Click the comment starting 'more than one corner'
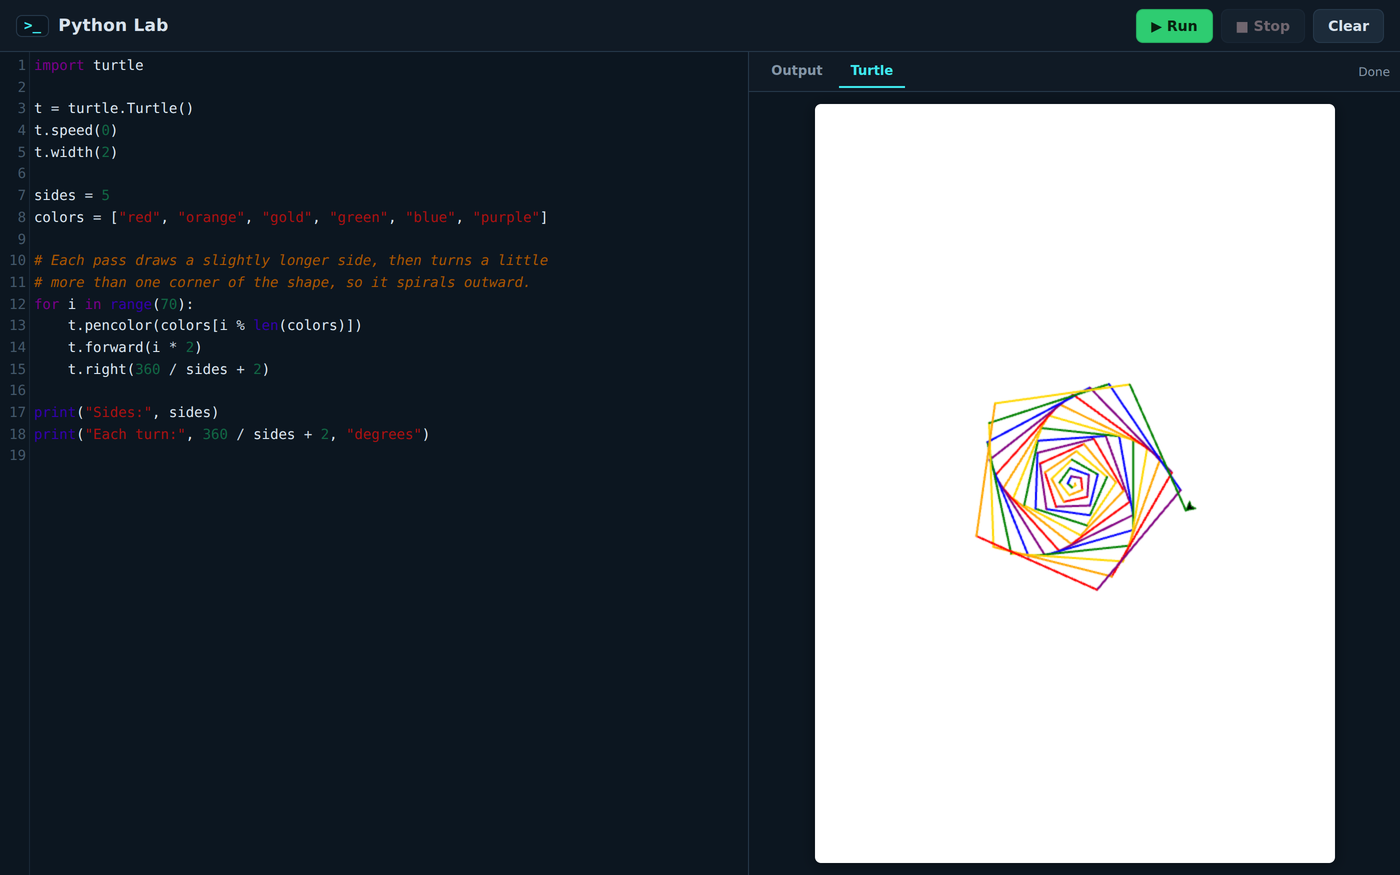This screenshot has width=1400, height=875. pyautogui.click(x=282, y=282)
